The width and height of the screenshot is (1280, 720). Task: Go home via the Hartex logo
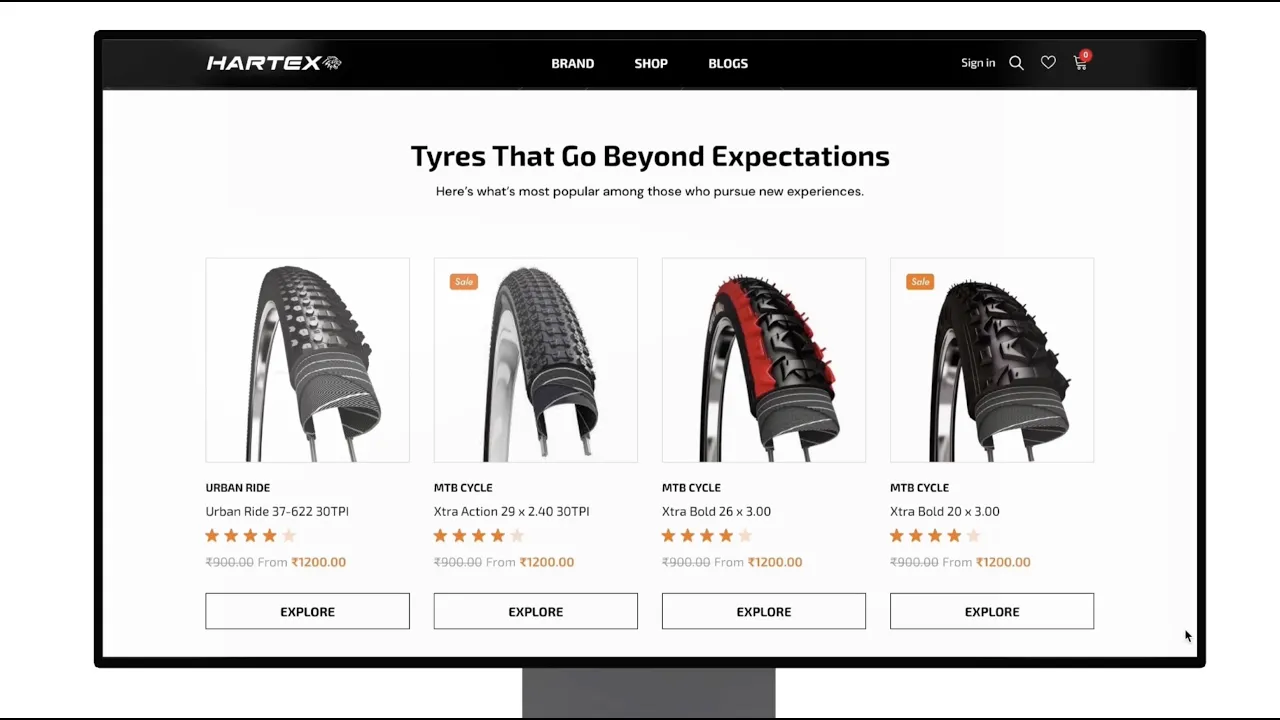point(274,63)
